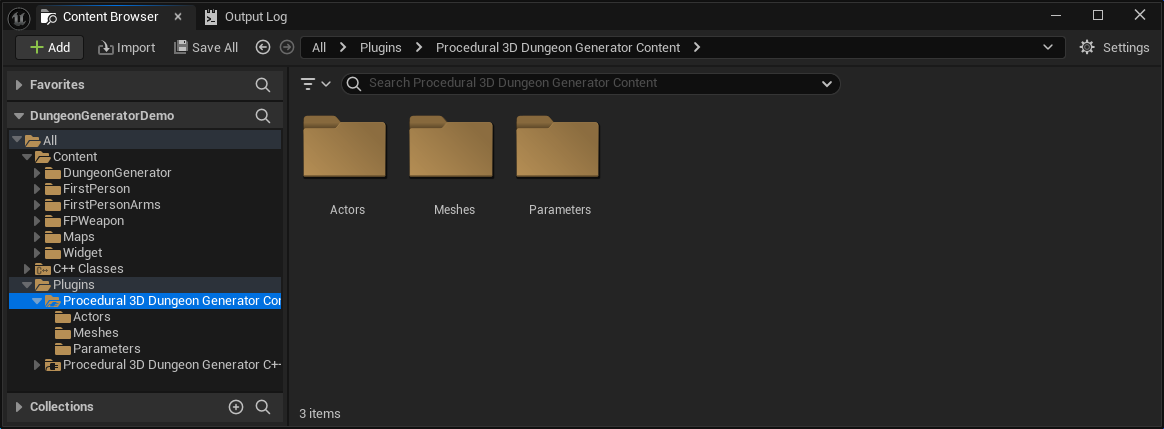Expand the DungeonGenerator folder arrow
Image resolution: width=1164 pixels, height=429 pixels.
click(x=37, y=173)
